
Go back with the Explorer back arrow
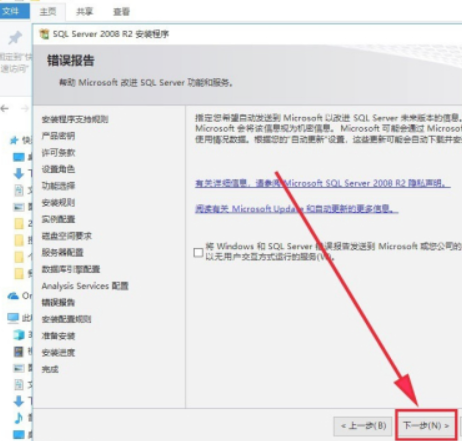[x=5, y=109]
